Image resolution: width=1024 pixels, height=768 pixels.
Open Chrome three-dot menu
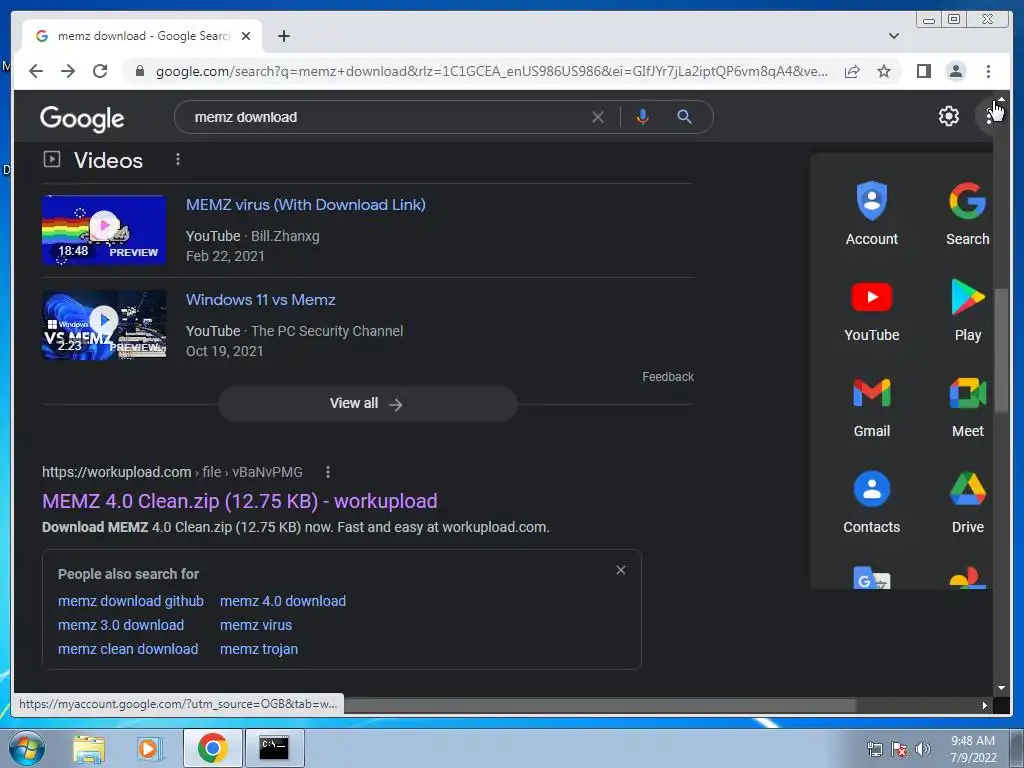988,71
